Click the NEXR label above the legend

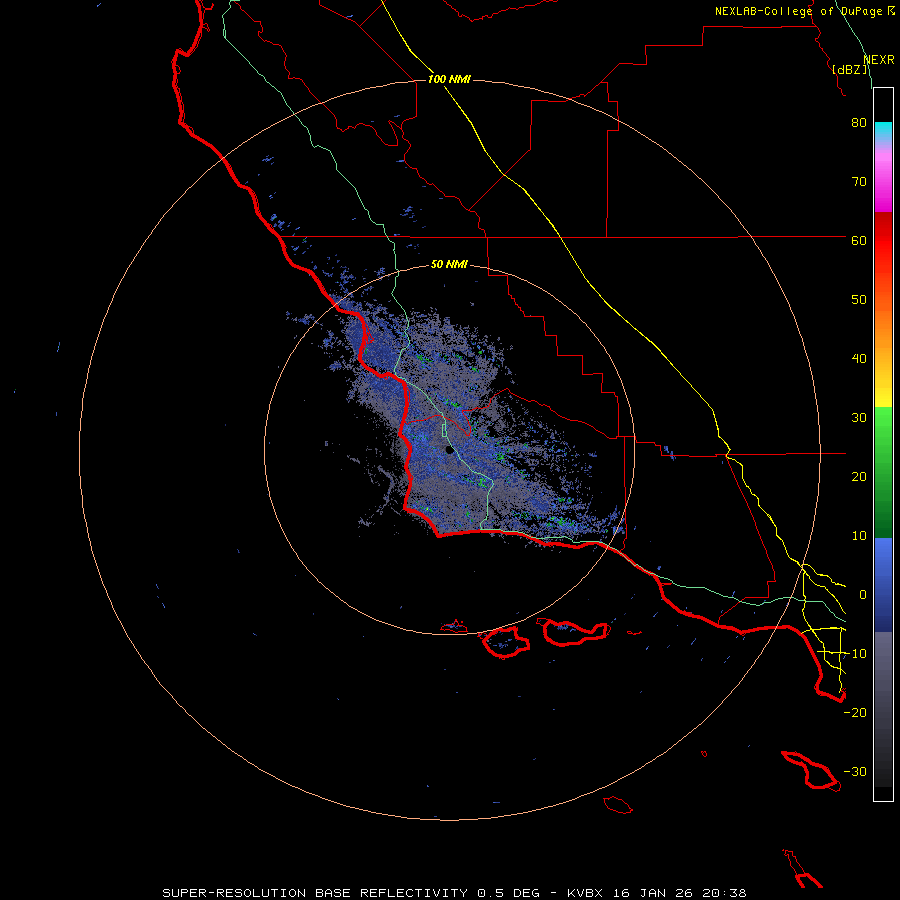879,60
